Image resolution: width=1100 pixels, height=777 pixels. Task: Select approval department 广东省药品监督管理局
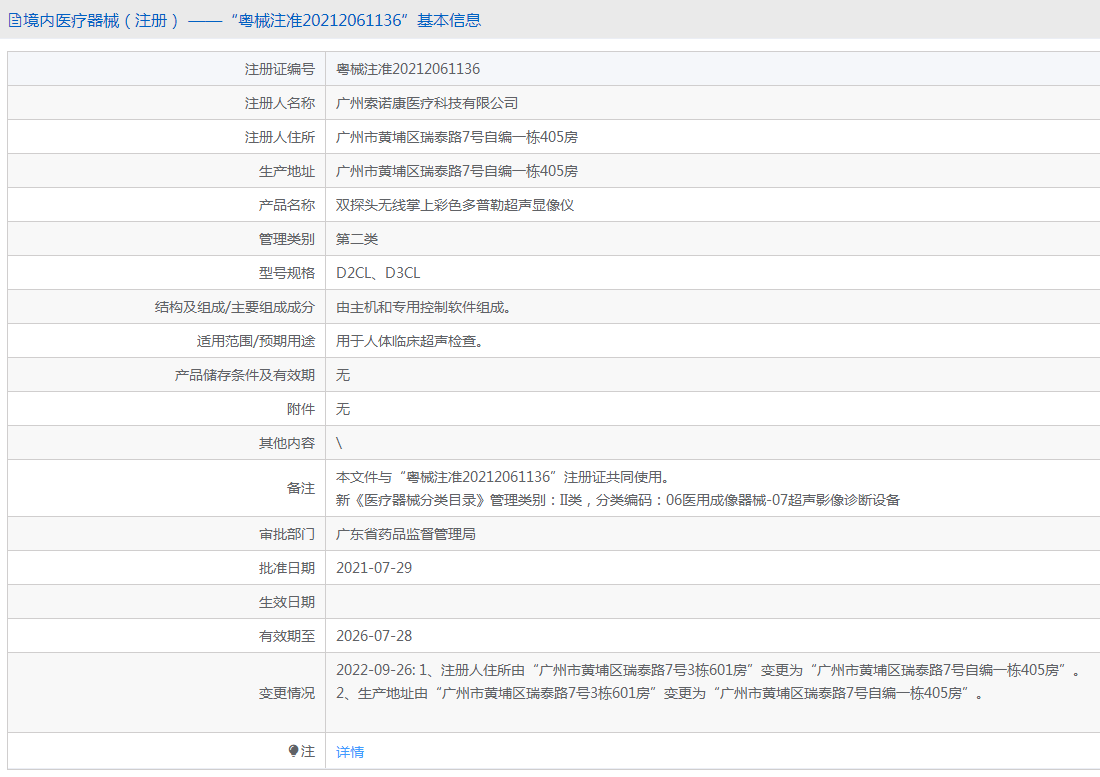coord(405,534)
